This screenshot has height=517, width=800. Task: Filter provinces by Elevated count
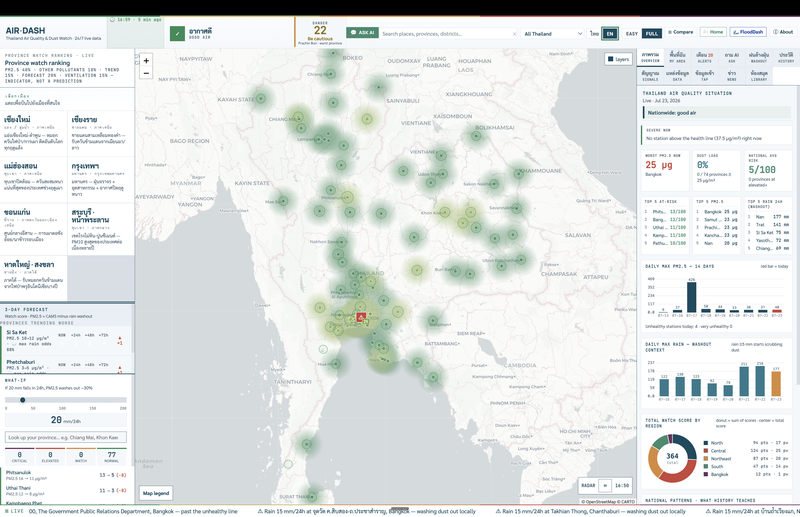[x=50, y=456]
